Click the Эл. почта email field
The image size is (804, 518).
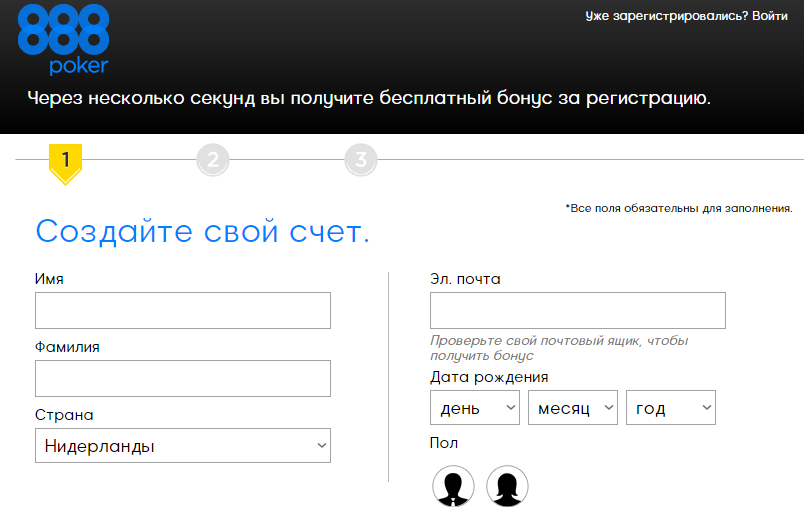578,311
